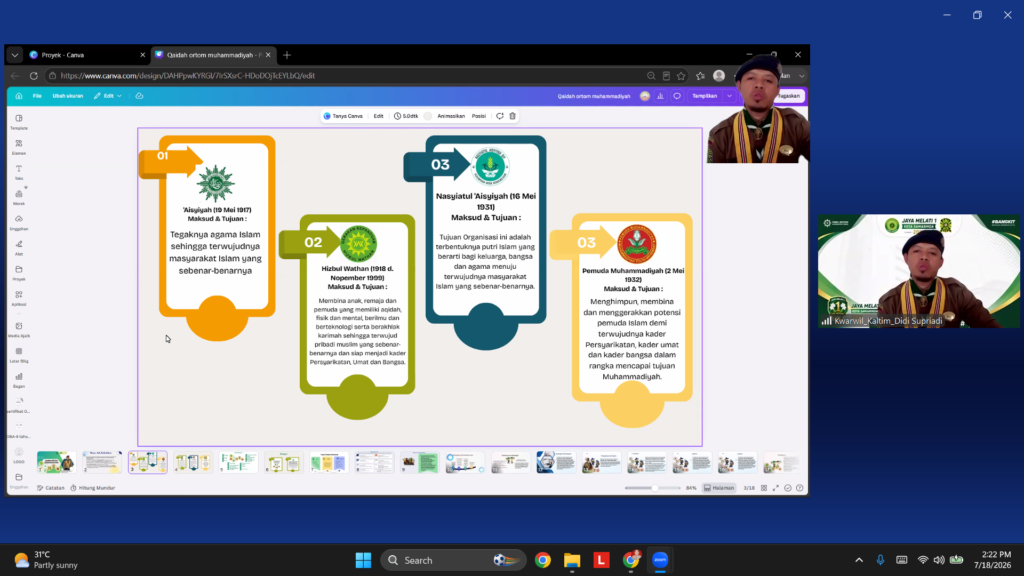Switch to the Proyek - Canva browser tab
Image resolution: width=1024 pixels, height=576 pixels.
87,55
